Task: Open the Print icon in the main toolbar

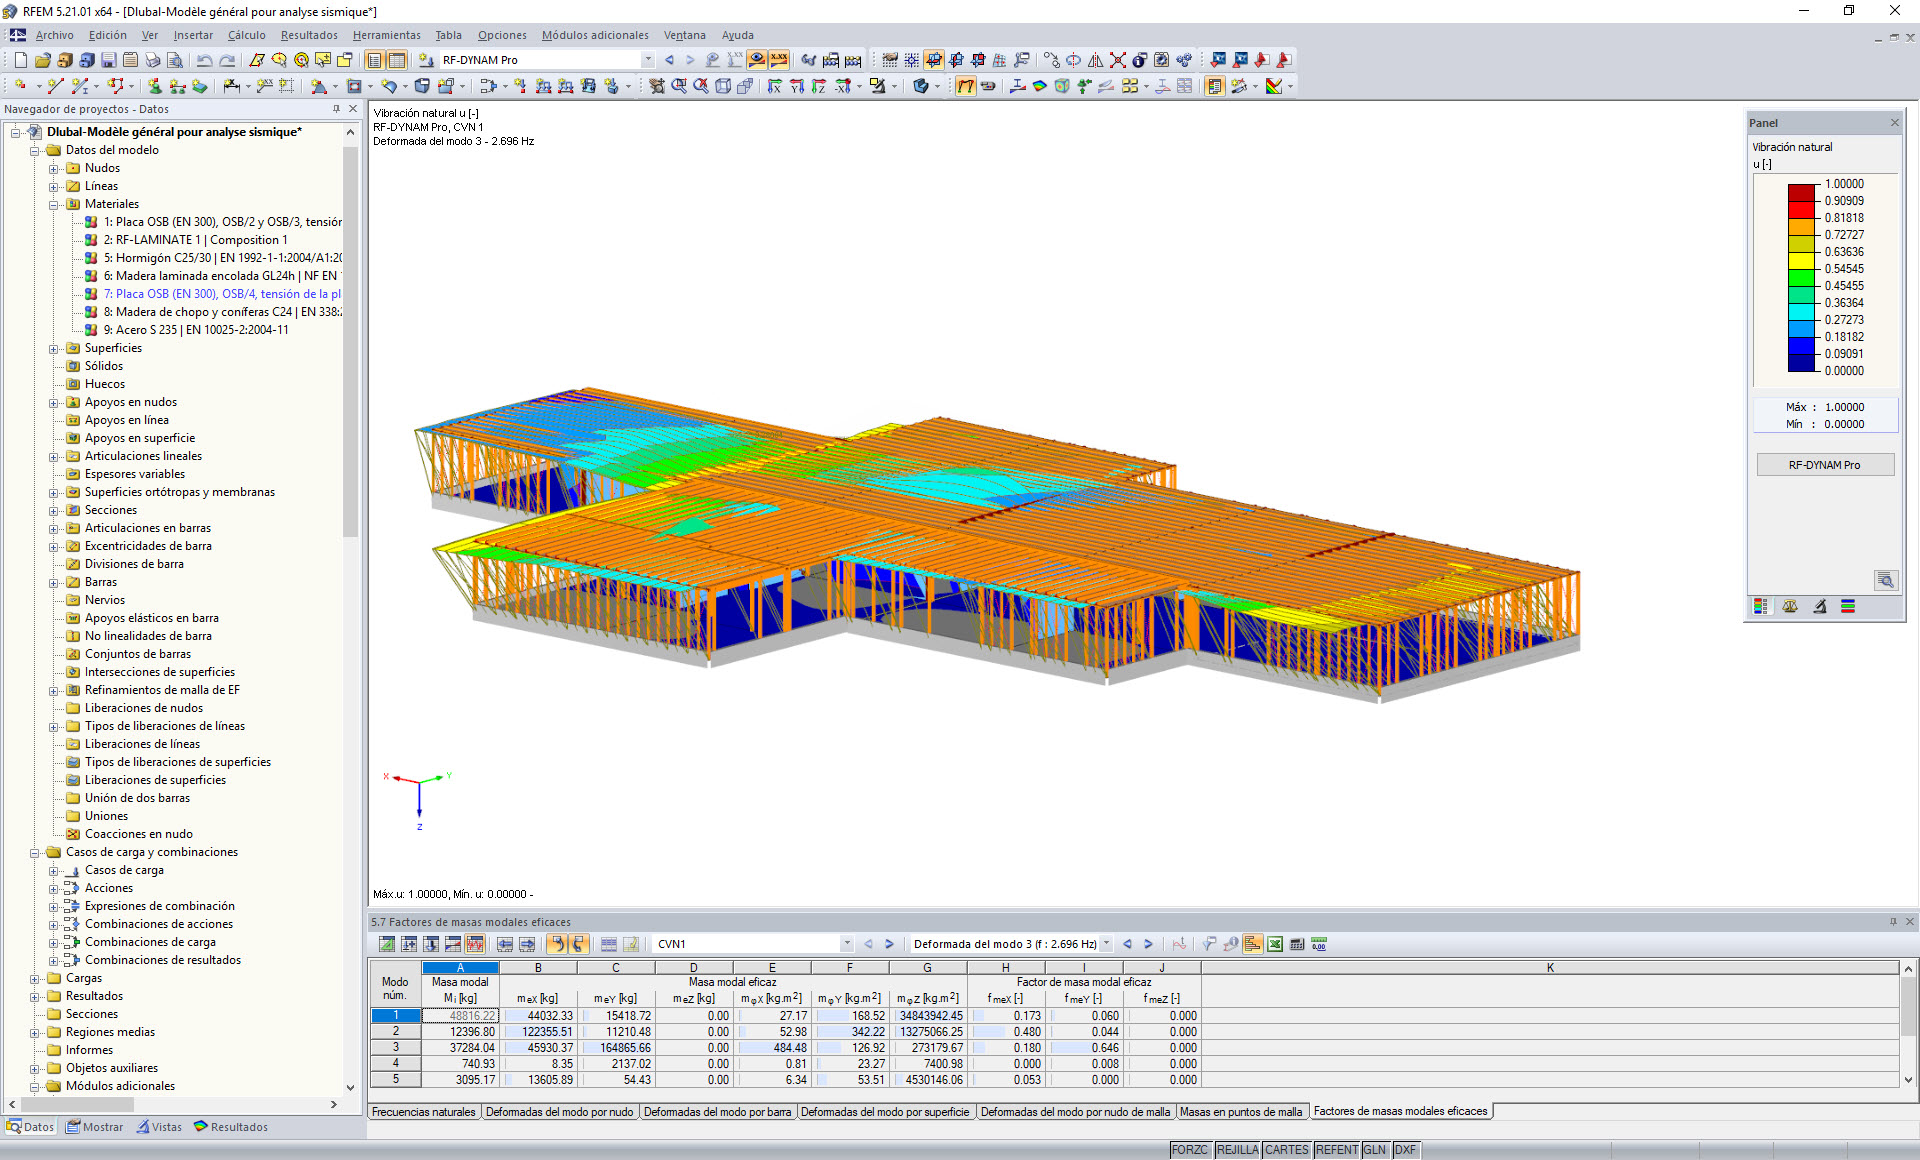Action: [150, 60]
